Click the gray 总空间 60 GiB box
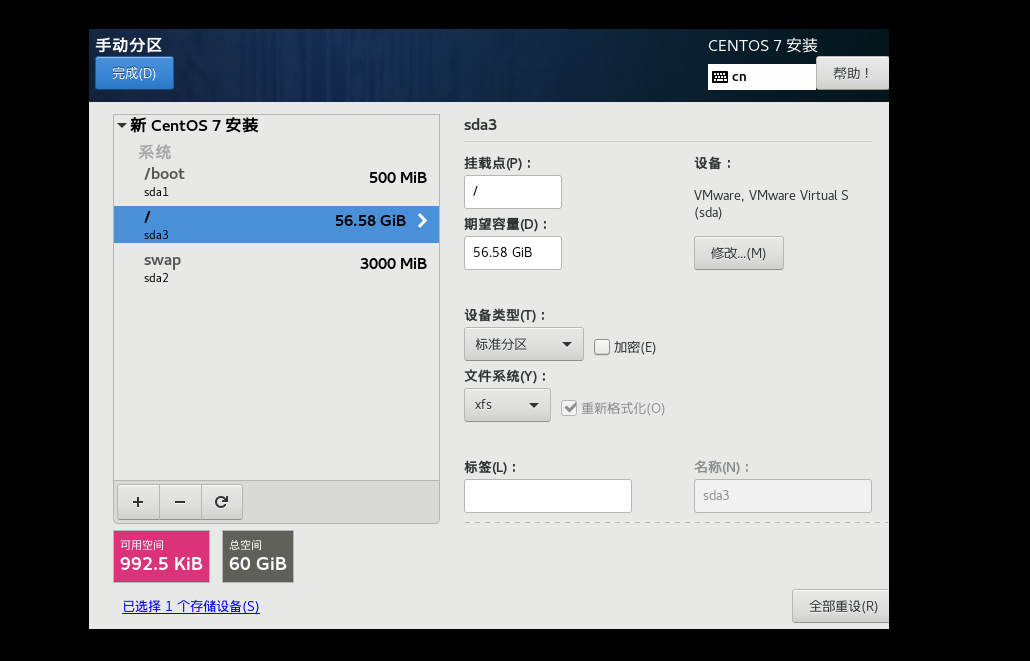The image size is (1030, 661). [258, 557]
